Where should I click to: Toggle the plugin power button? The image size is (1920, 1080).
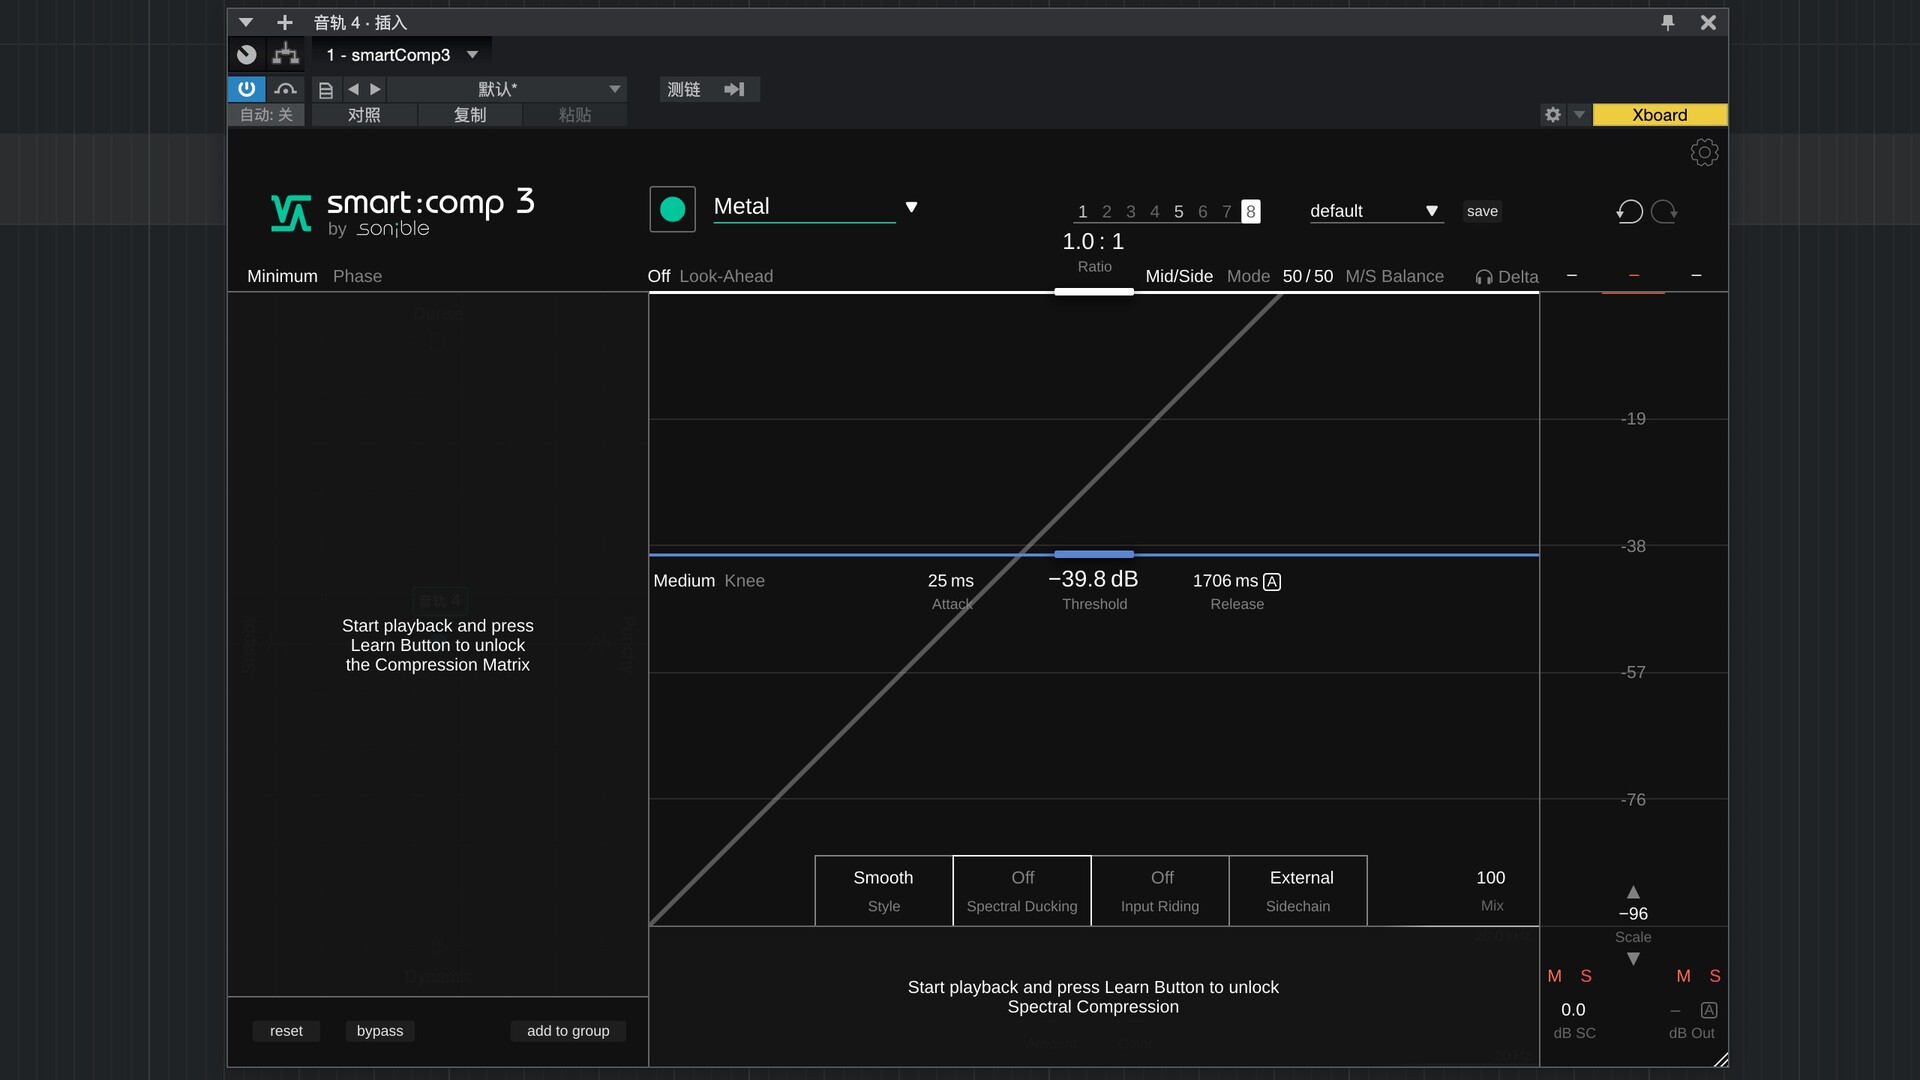click(246, 89)
